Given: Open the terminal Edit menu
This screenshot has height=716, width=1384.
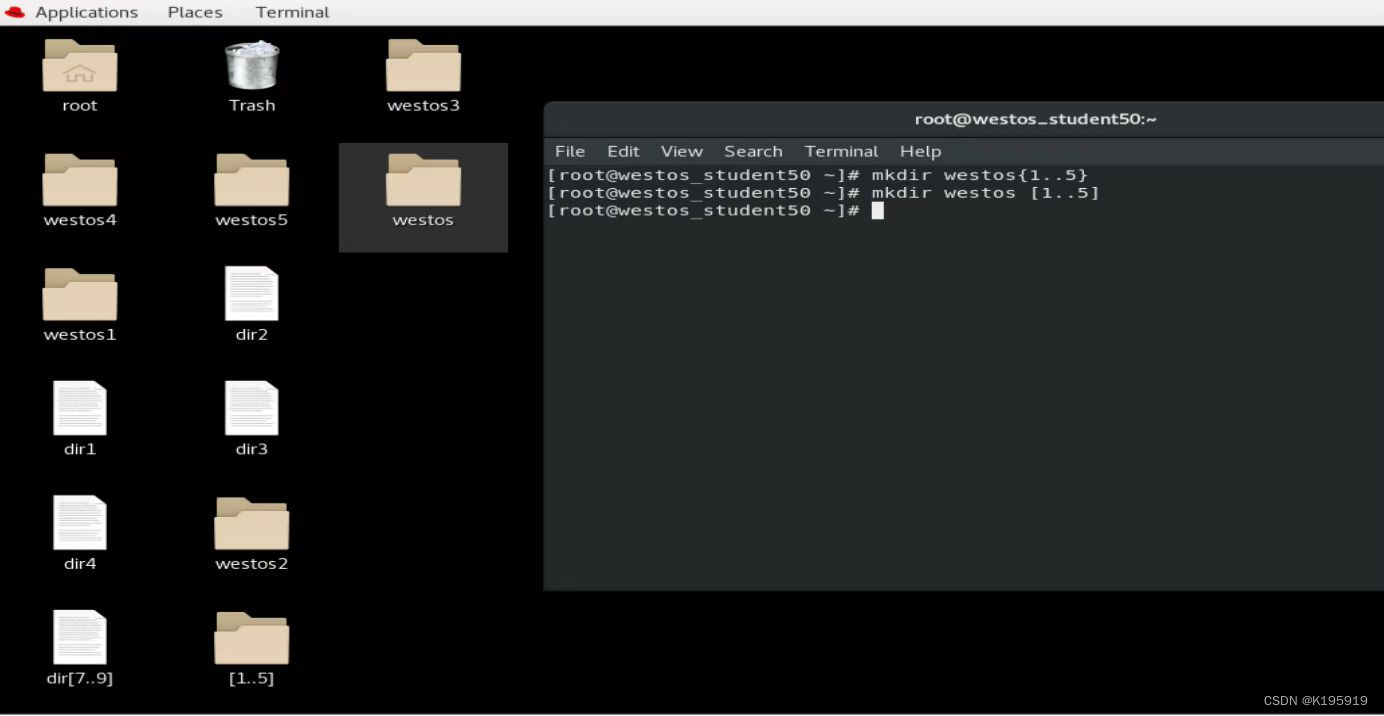Looking at the screenshot, I should click(x=623, y=151).
